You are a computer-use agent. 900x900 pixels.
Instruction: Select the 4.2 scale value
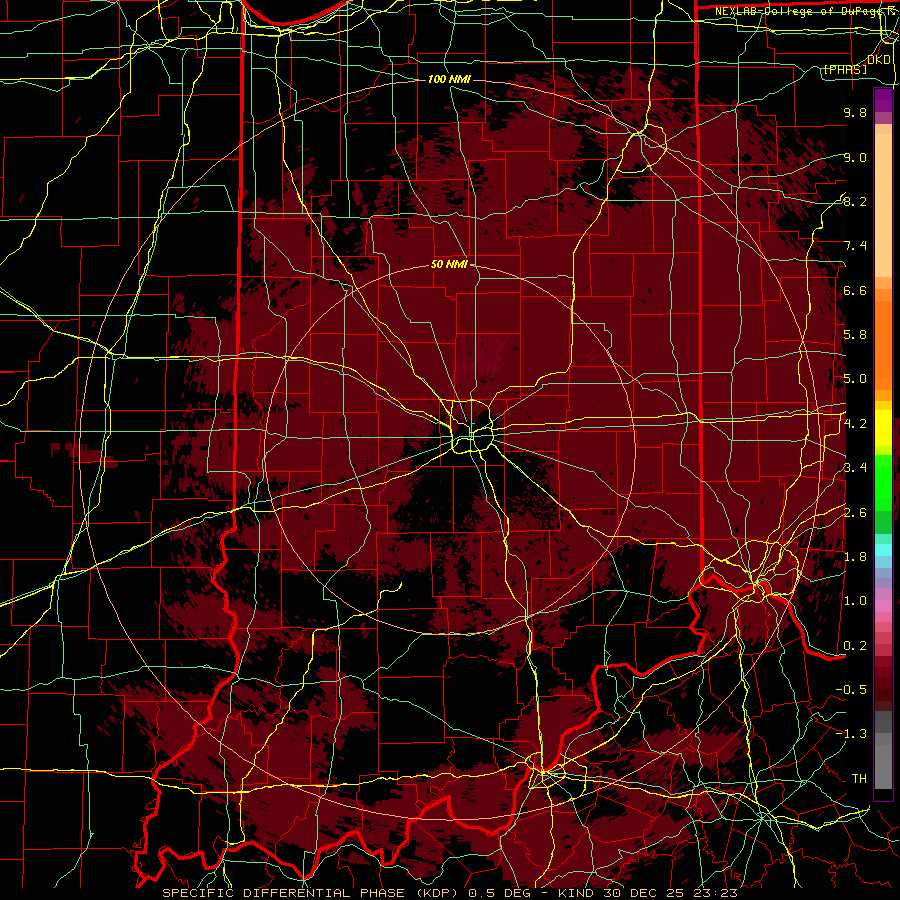tap(855, 424)
